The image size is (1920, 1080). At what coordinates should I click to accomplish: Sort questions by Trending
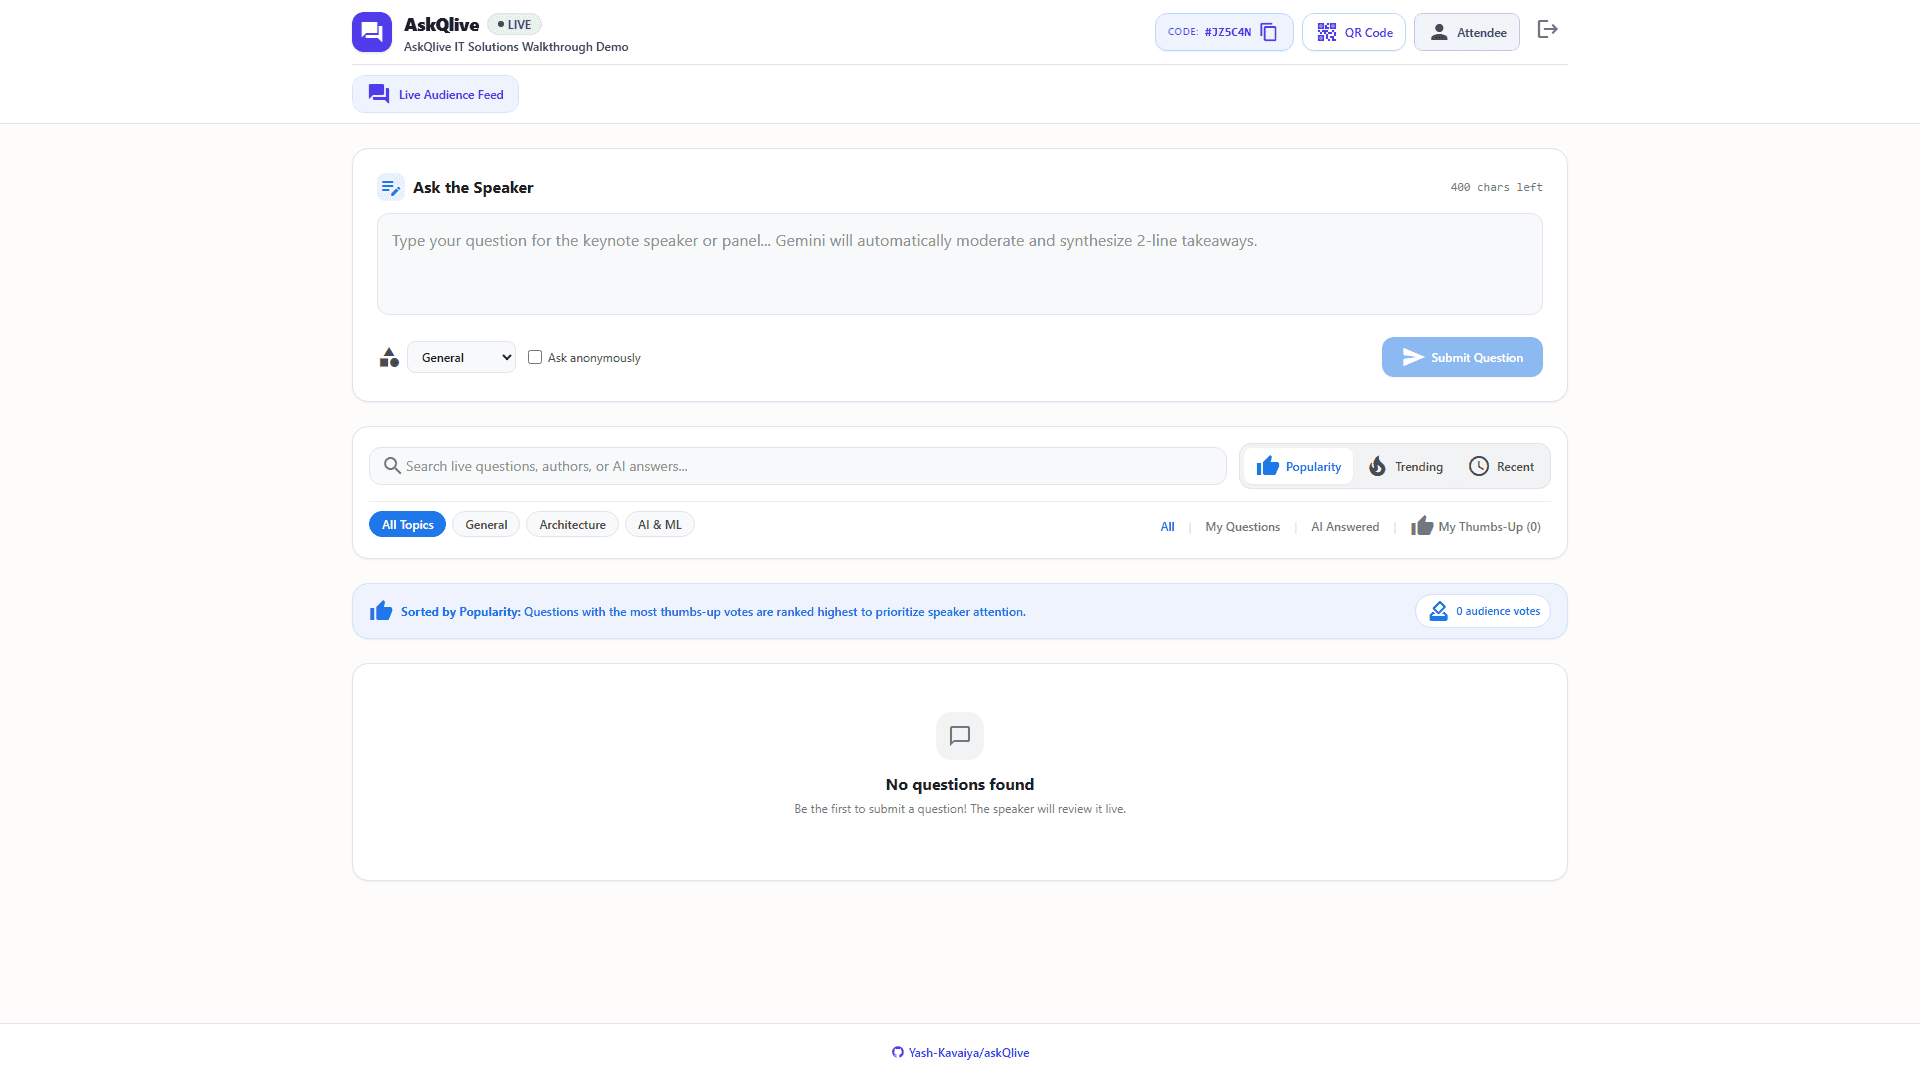[1405, 466]
